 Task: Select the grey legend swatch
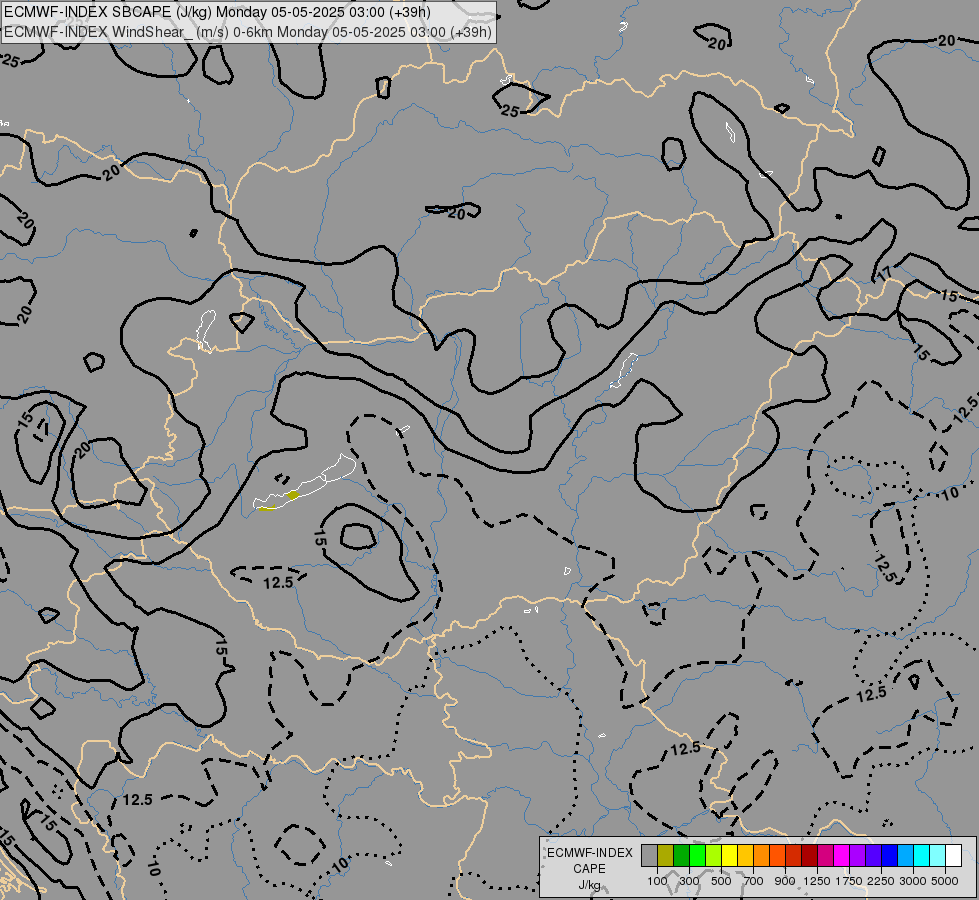[x=649, y=856]
